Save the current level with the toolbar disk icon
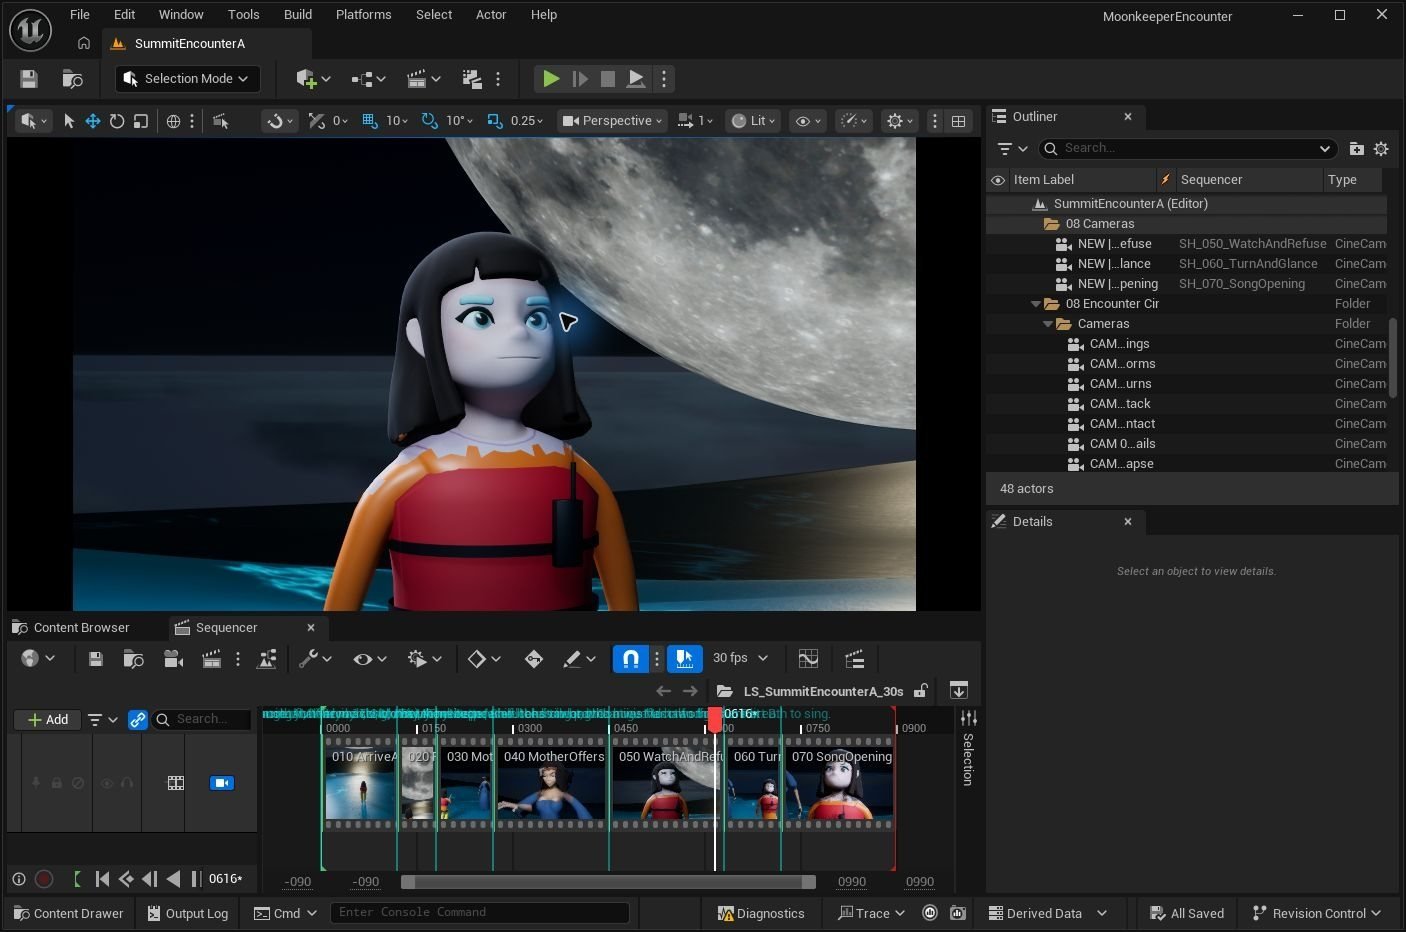Viewport: 1406px width, 932px height. [x=28, y=79]
